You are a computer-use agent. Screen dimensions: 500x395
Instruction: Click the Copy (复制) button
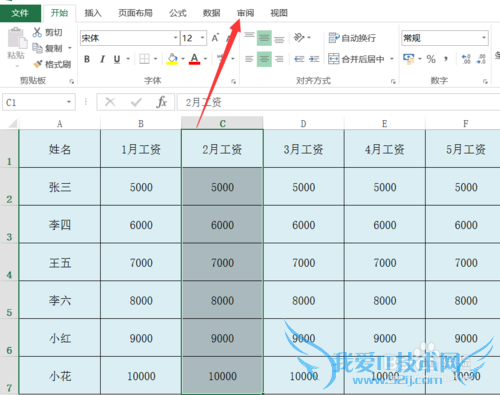pos(48,48)
